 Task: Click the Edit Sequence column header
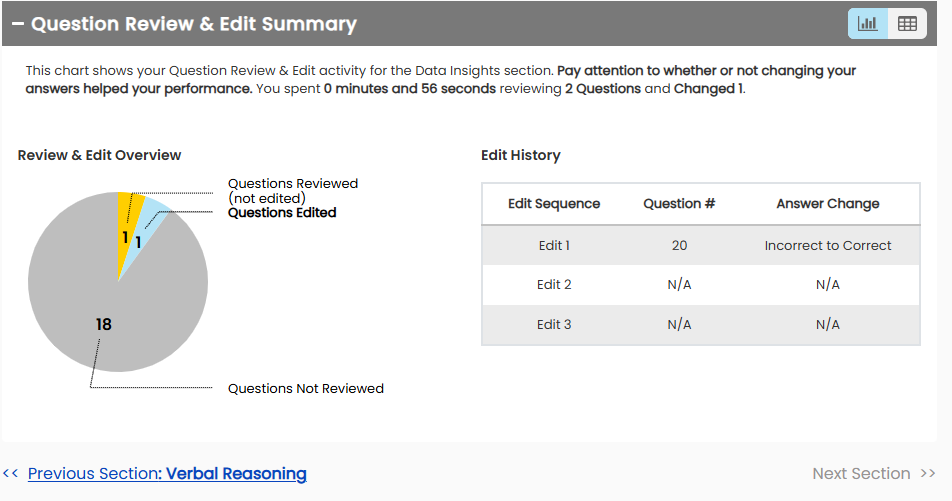(554, 204)
